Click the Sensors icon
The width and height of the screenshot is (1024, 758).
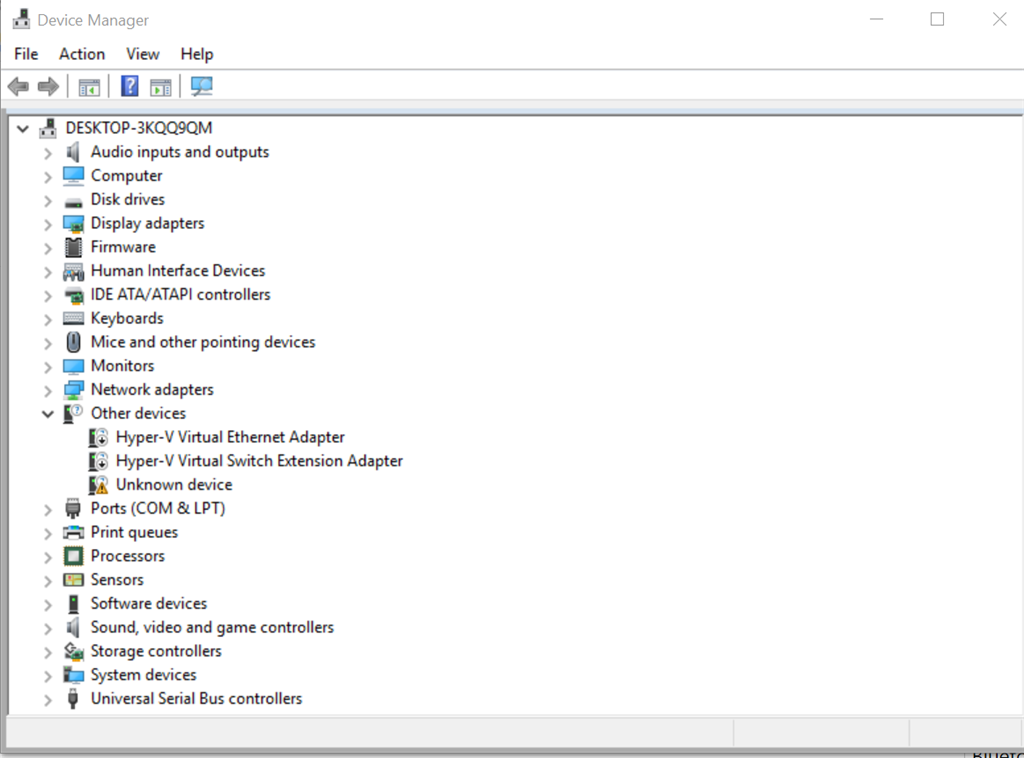point(73,580)
